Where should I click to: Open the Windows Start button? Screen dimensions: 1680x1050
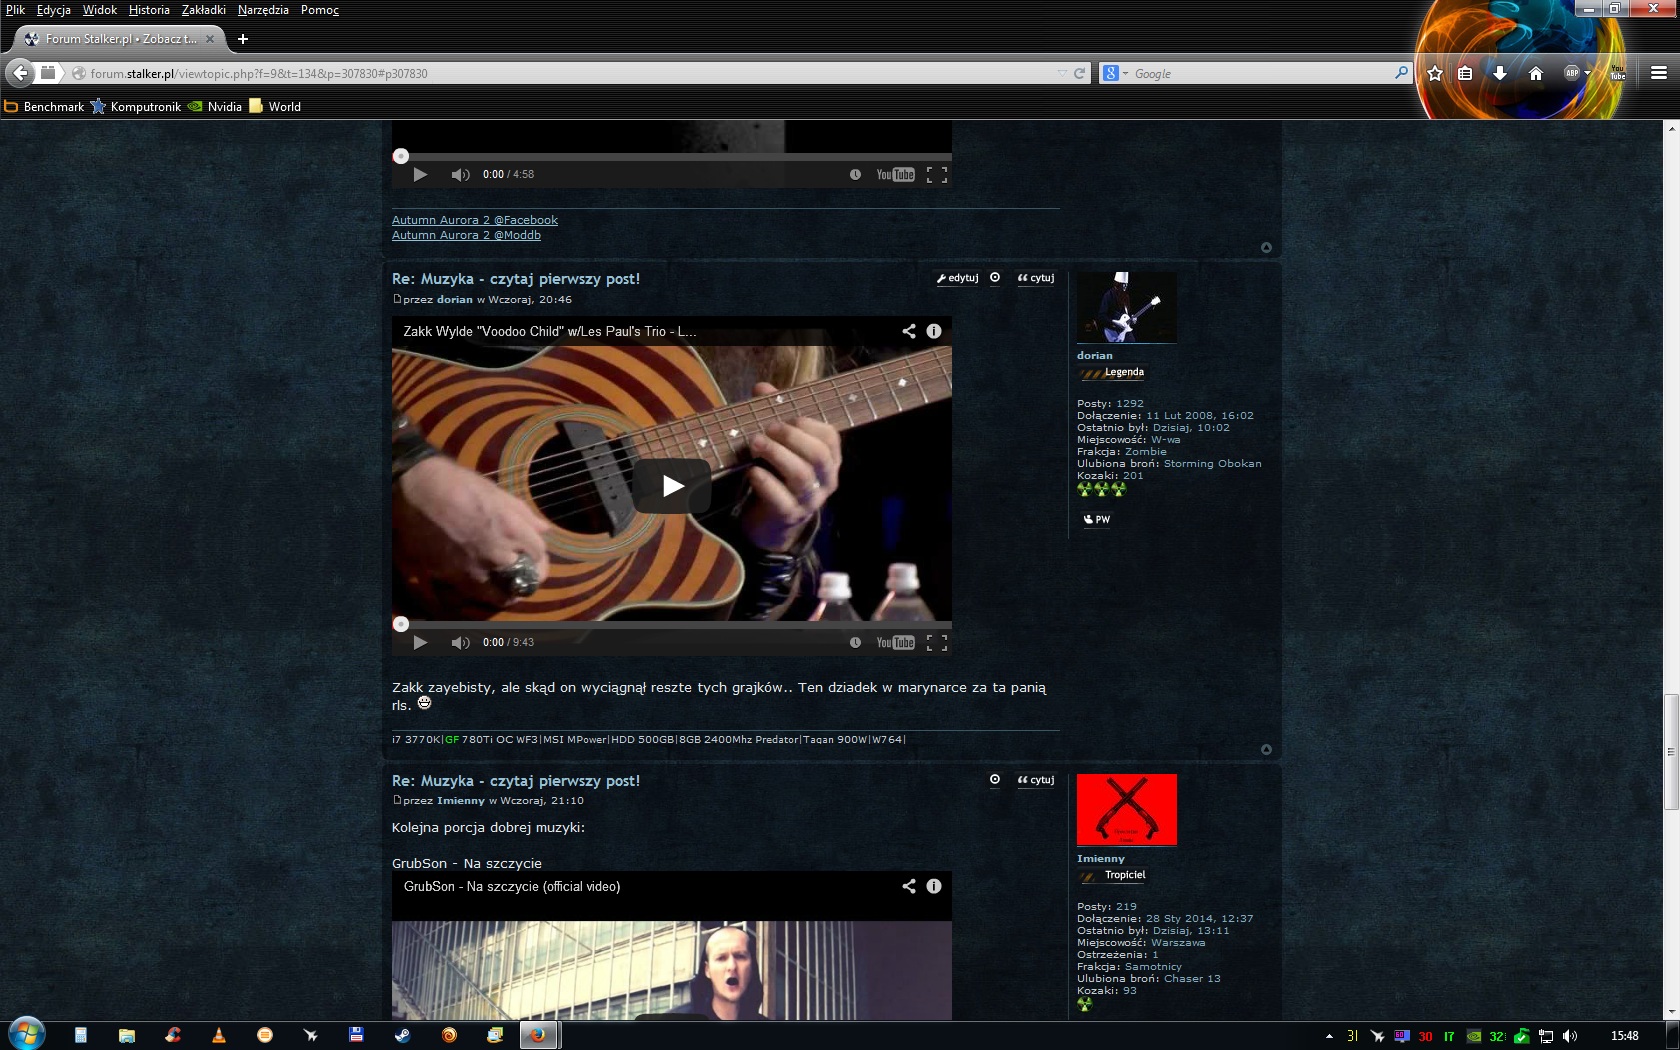point(27,1034)
